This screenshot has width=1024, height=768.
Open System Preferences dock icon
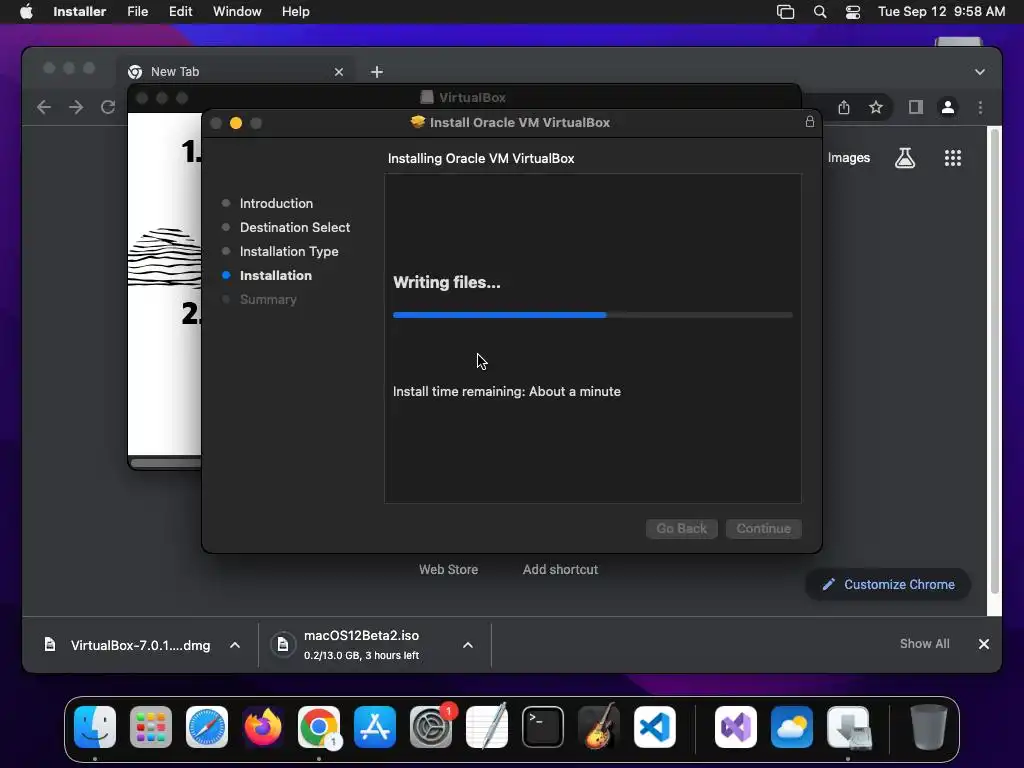431,727
